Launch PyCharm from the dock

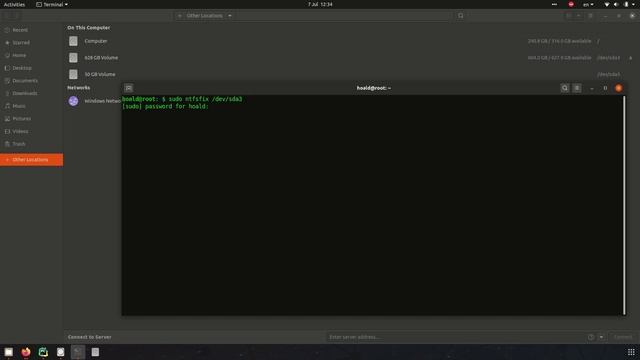coord(43,352)
